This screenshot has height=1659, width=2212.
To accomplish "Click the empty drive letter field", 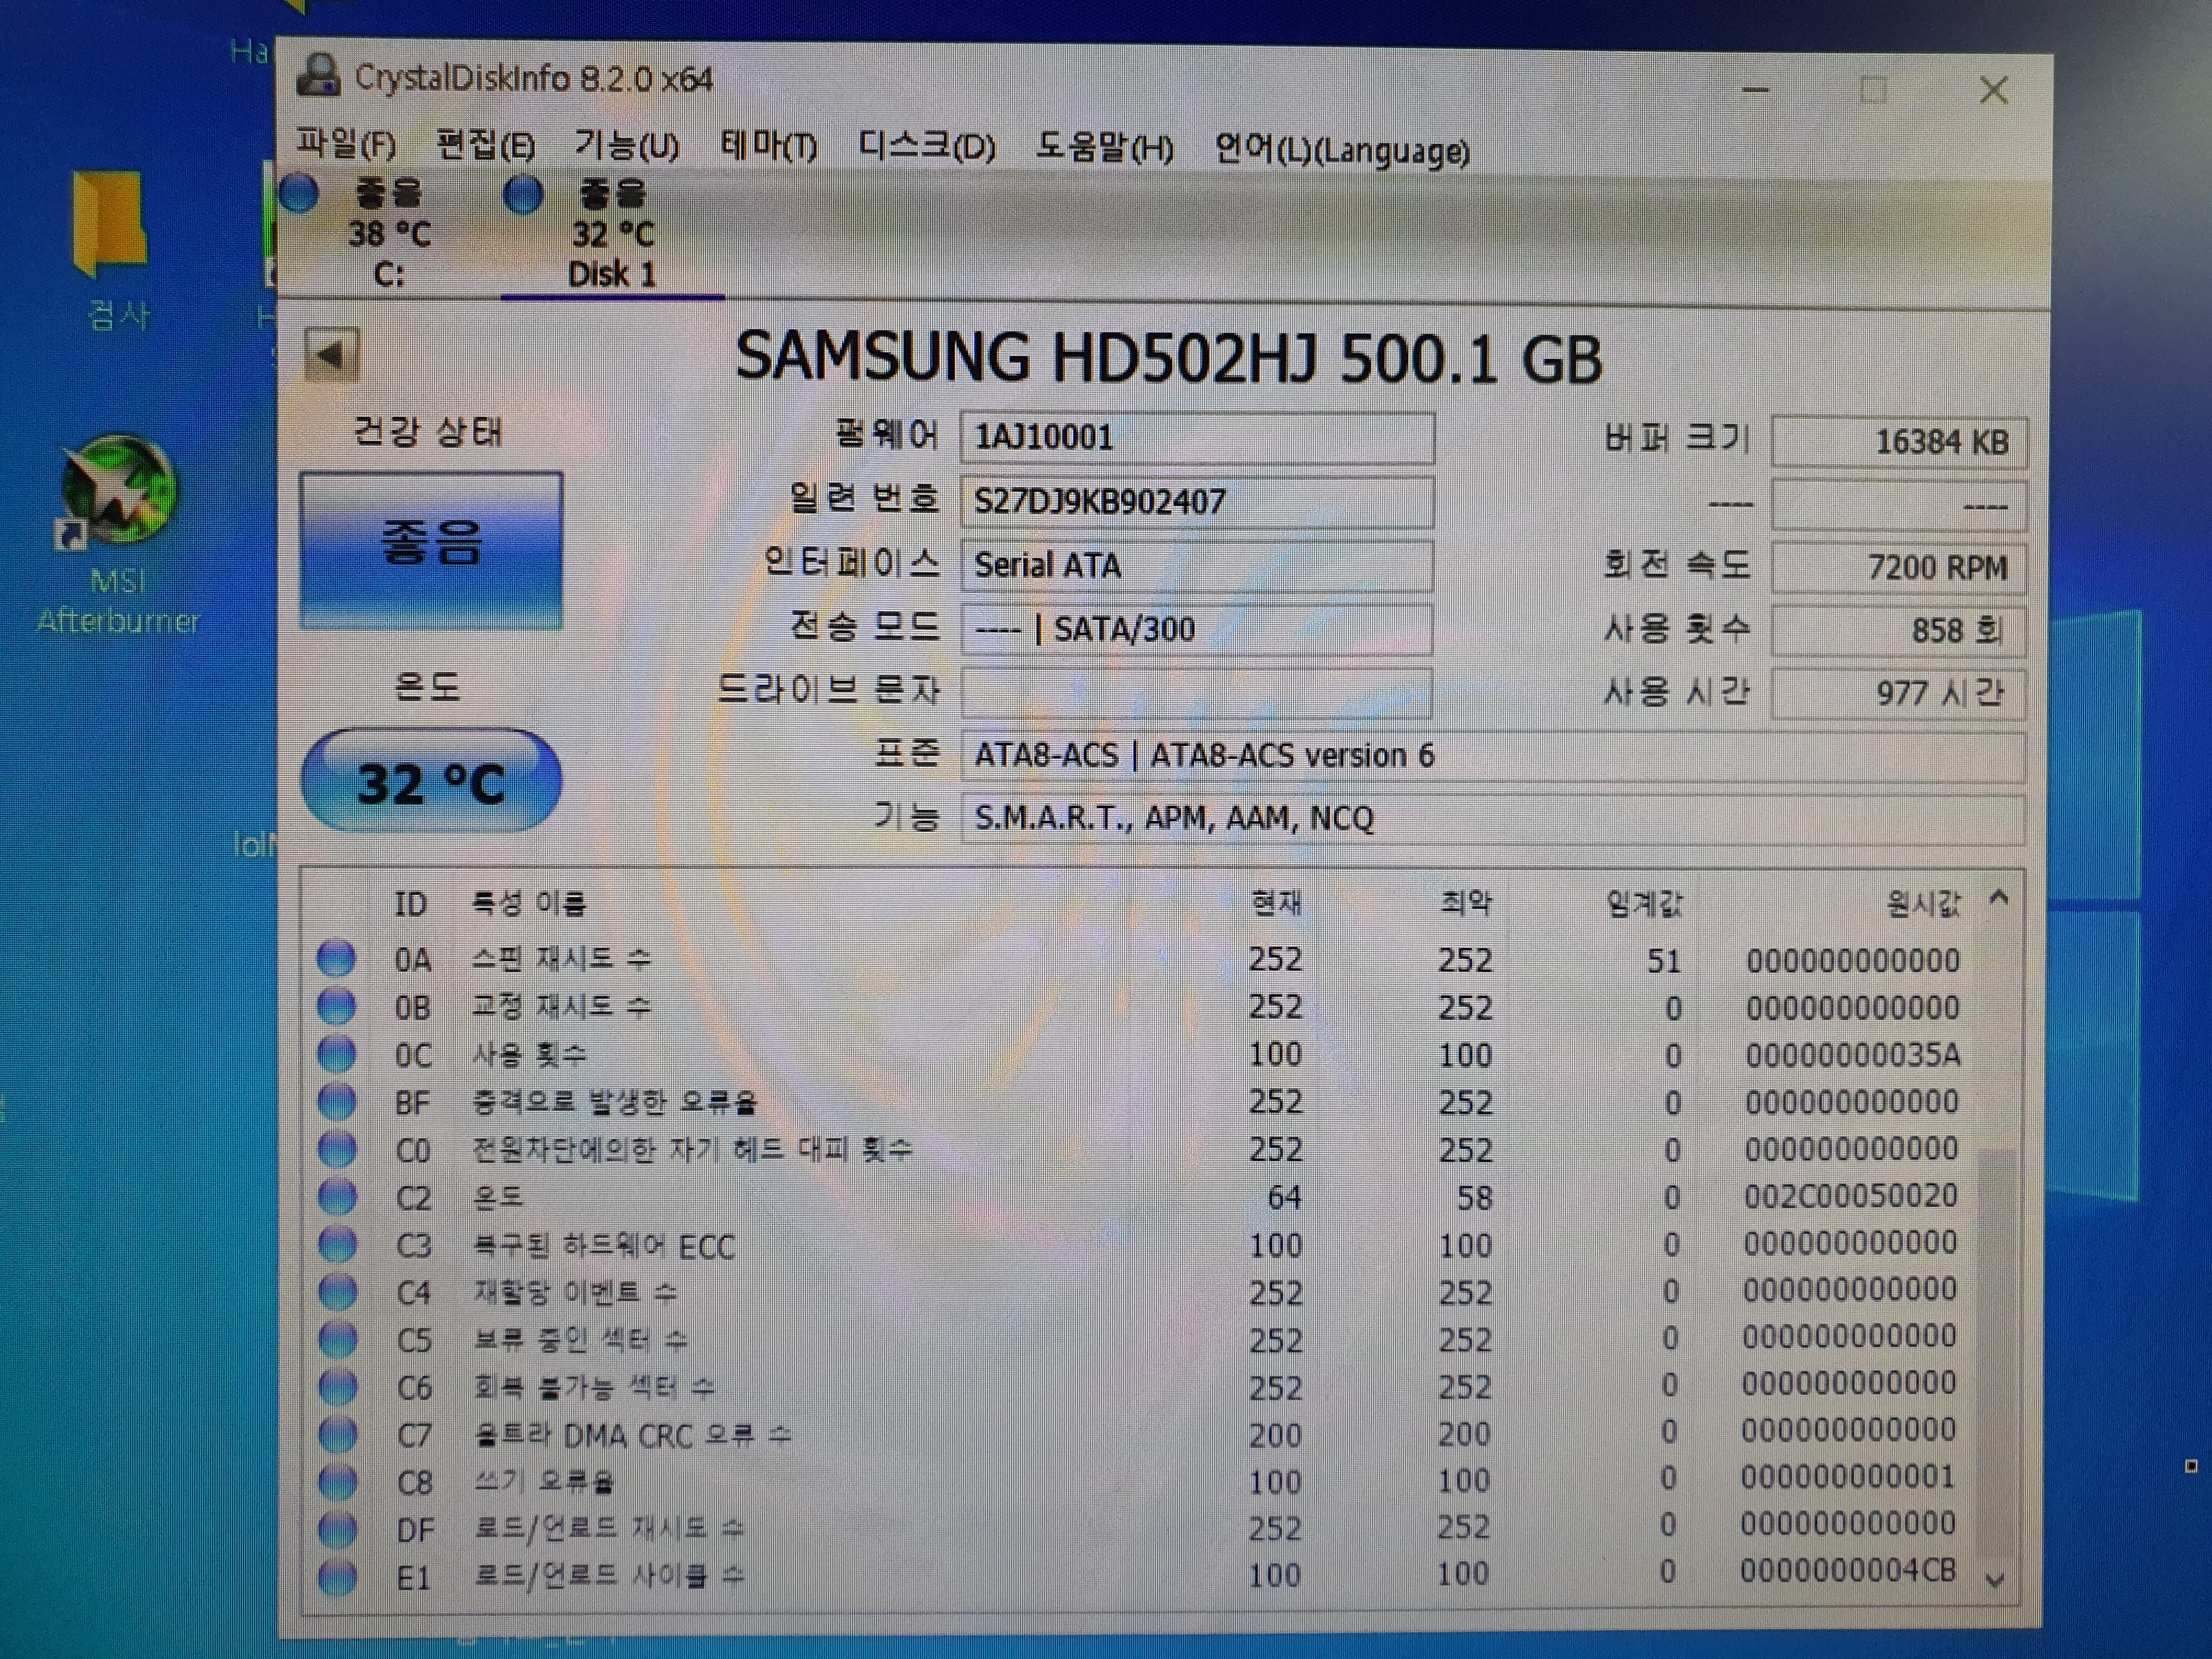I will pos(1196,693).
